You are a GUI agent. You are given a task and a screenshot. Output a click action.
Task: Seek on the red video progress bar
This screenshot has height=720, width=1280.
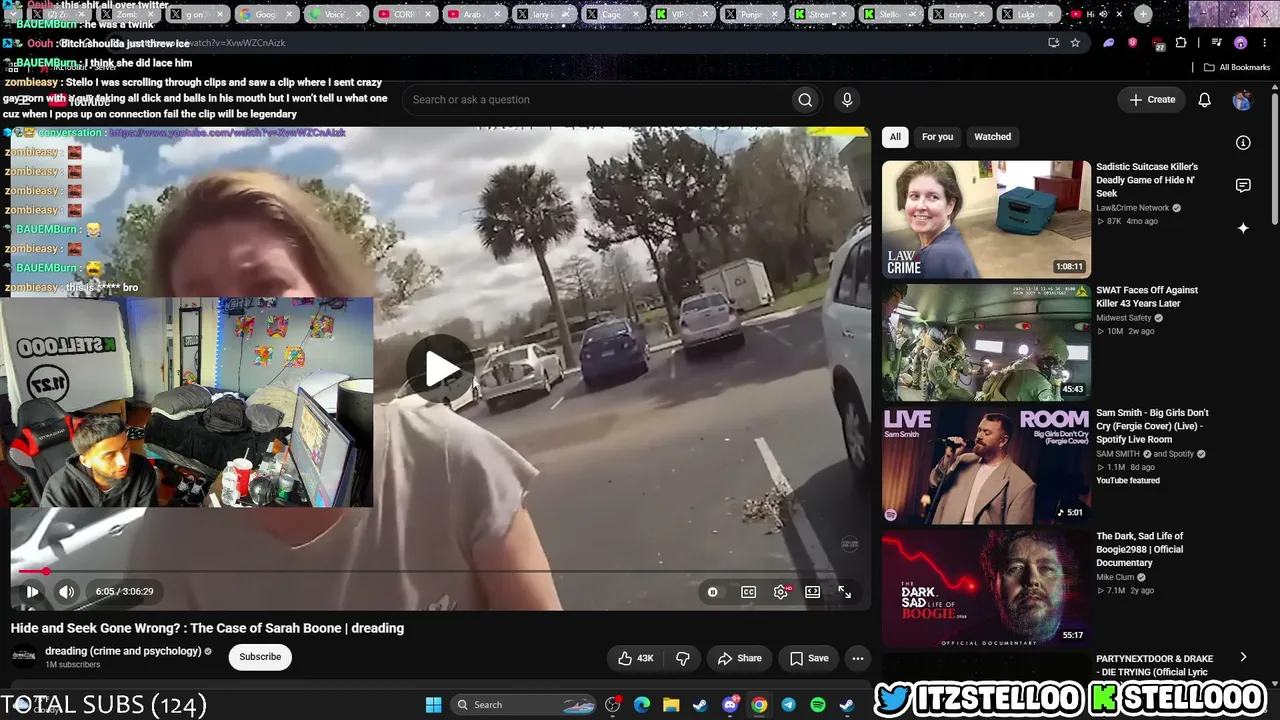pos(440,571)
